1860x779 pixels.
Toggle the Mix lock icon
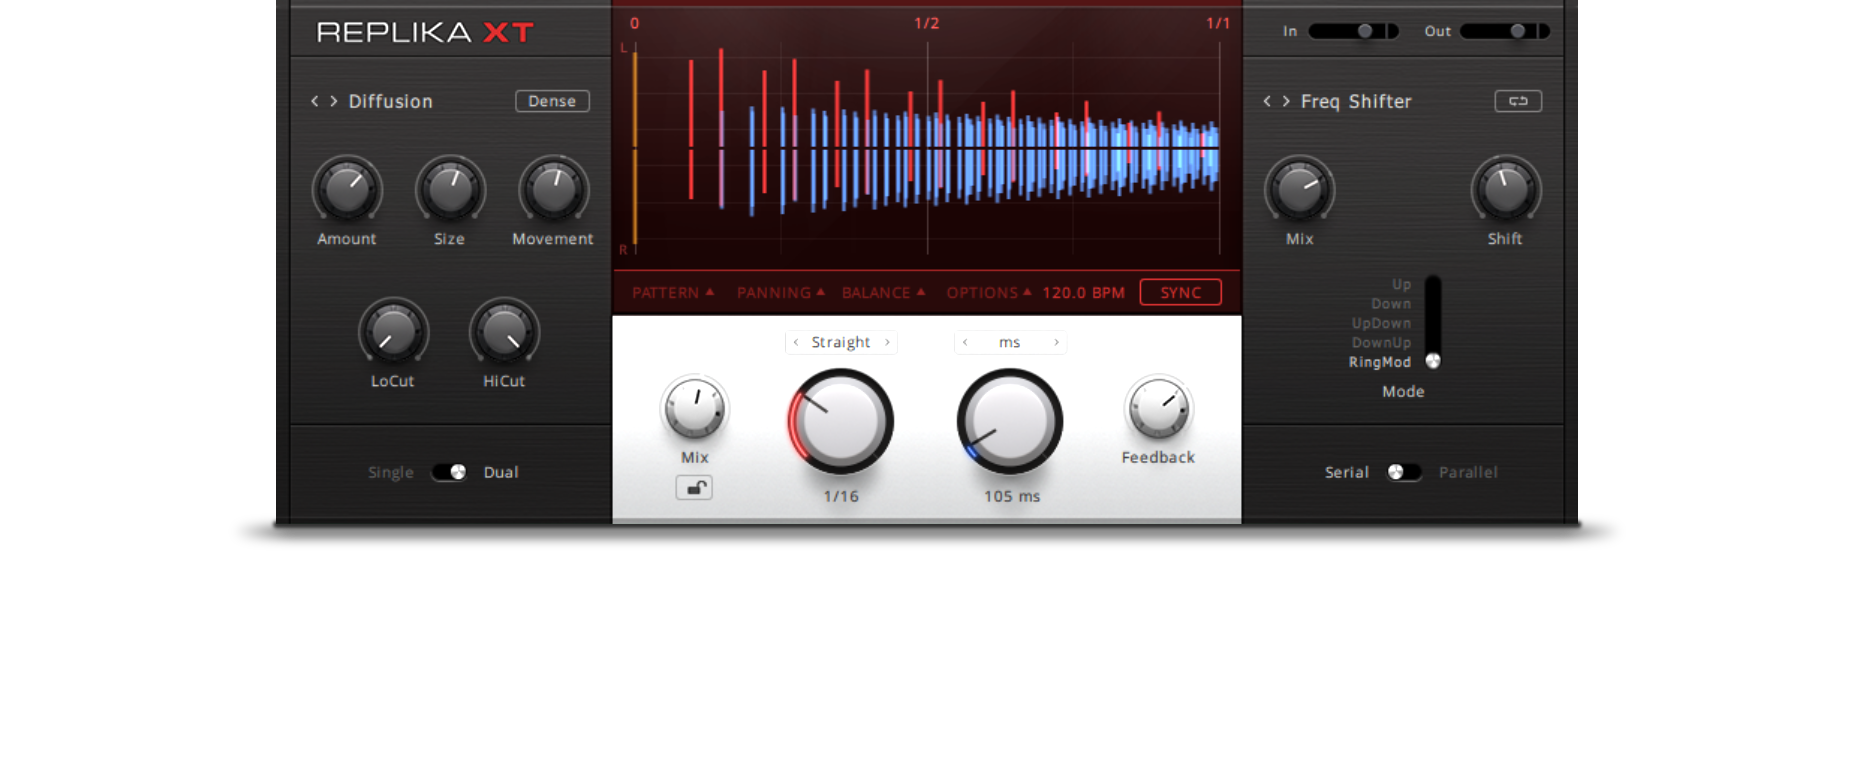click(x=694, y=488)
